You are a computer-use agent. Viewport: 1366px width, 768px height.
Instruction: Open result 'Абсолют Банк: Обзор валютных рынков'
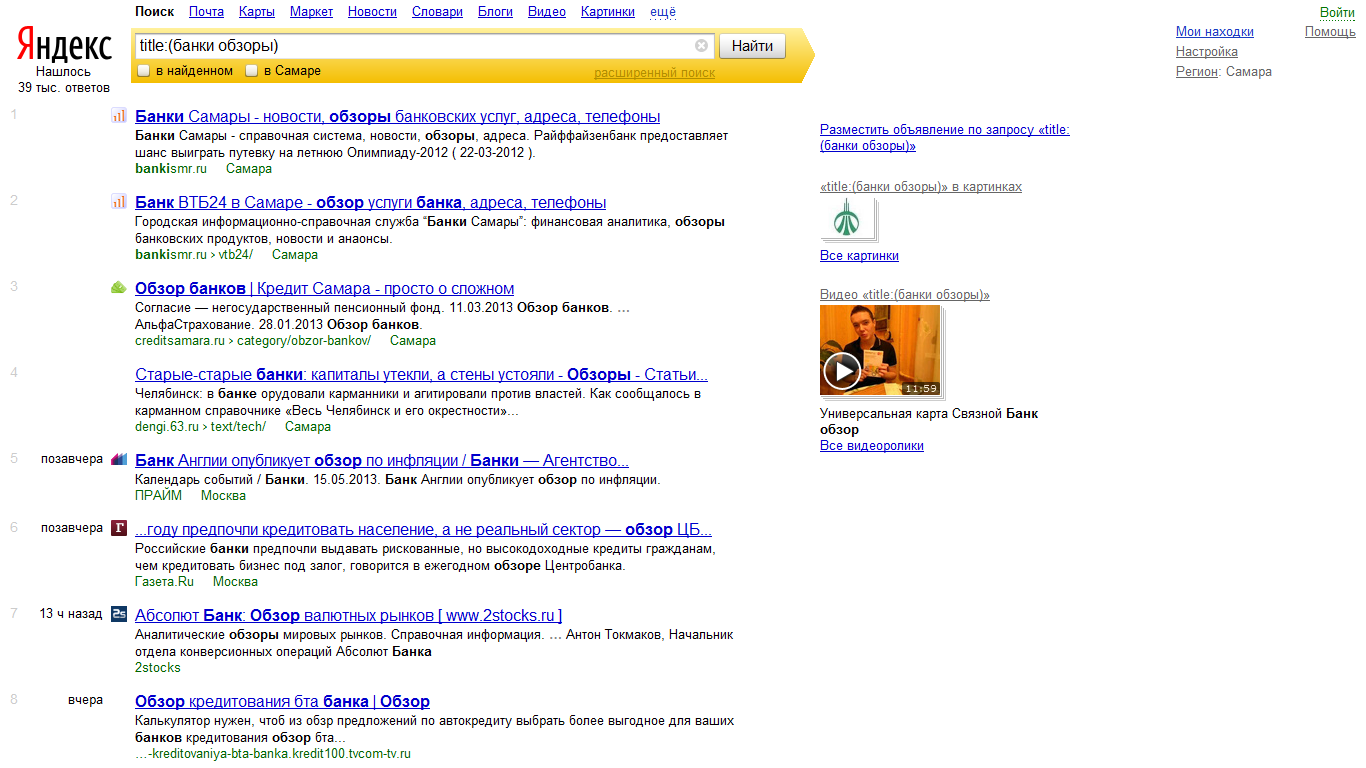pyautogui.click(x=348, y=615)
